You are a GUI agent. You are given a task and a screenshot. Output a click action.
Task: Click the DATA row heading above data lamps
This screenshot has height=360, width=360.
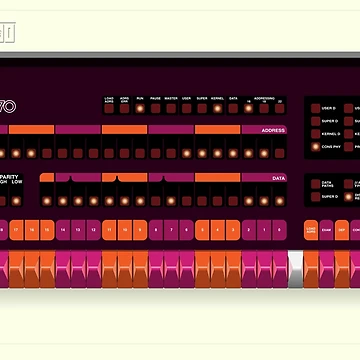click(x=279, y=179)
